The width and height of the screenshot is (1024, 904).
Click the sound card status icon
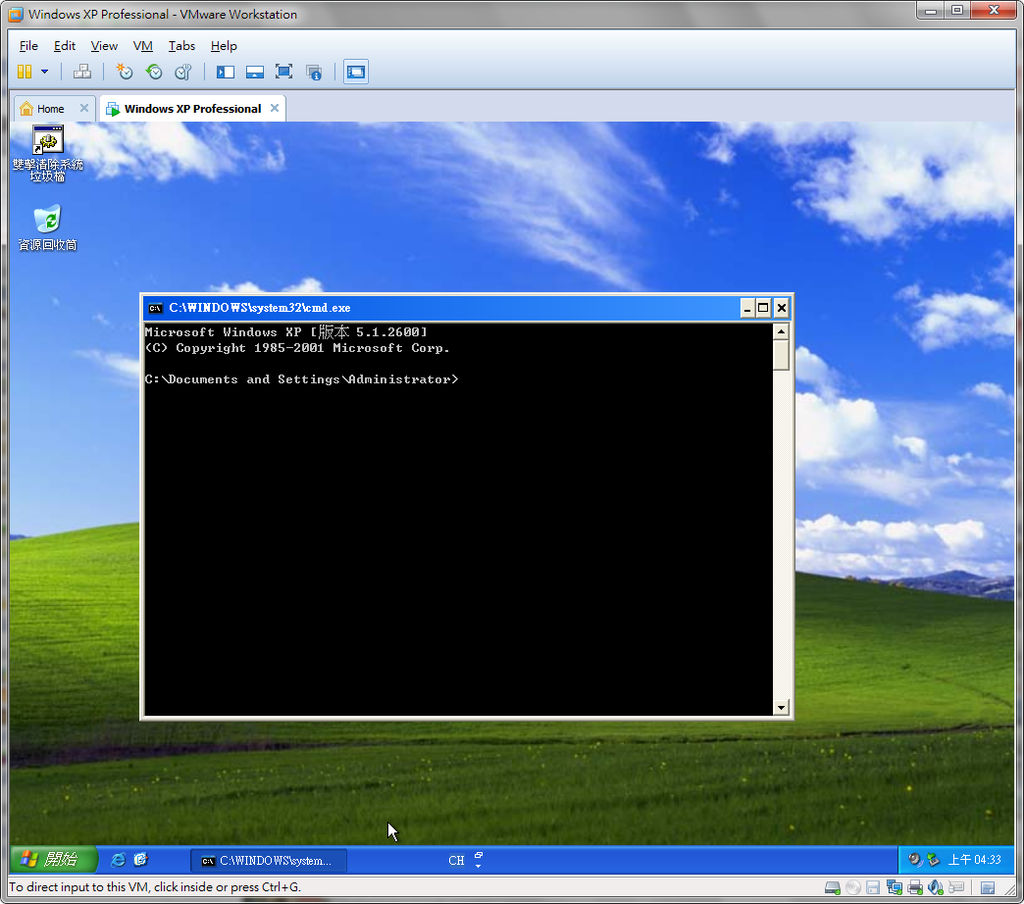(x=935, y=888)
